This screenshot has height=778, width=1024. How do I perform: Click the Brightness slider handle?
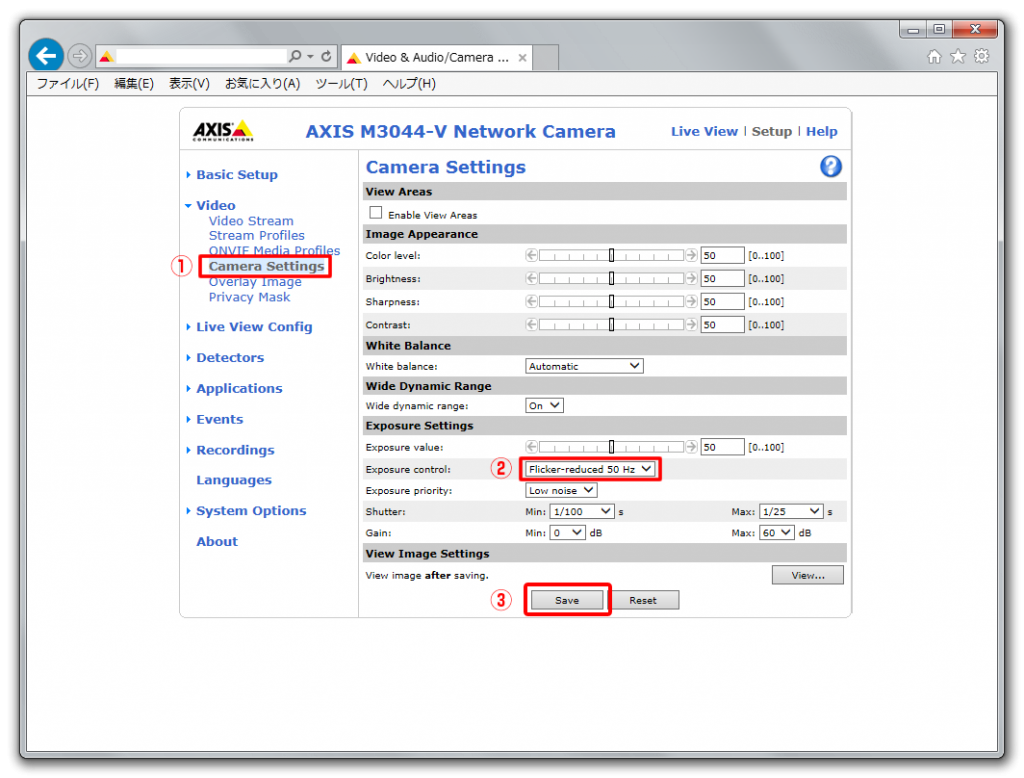pos(611,278)
